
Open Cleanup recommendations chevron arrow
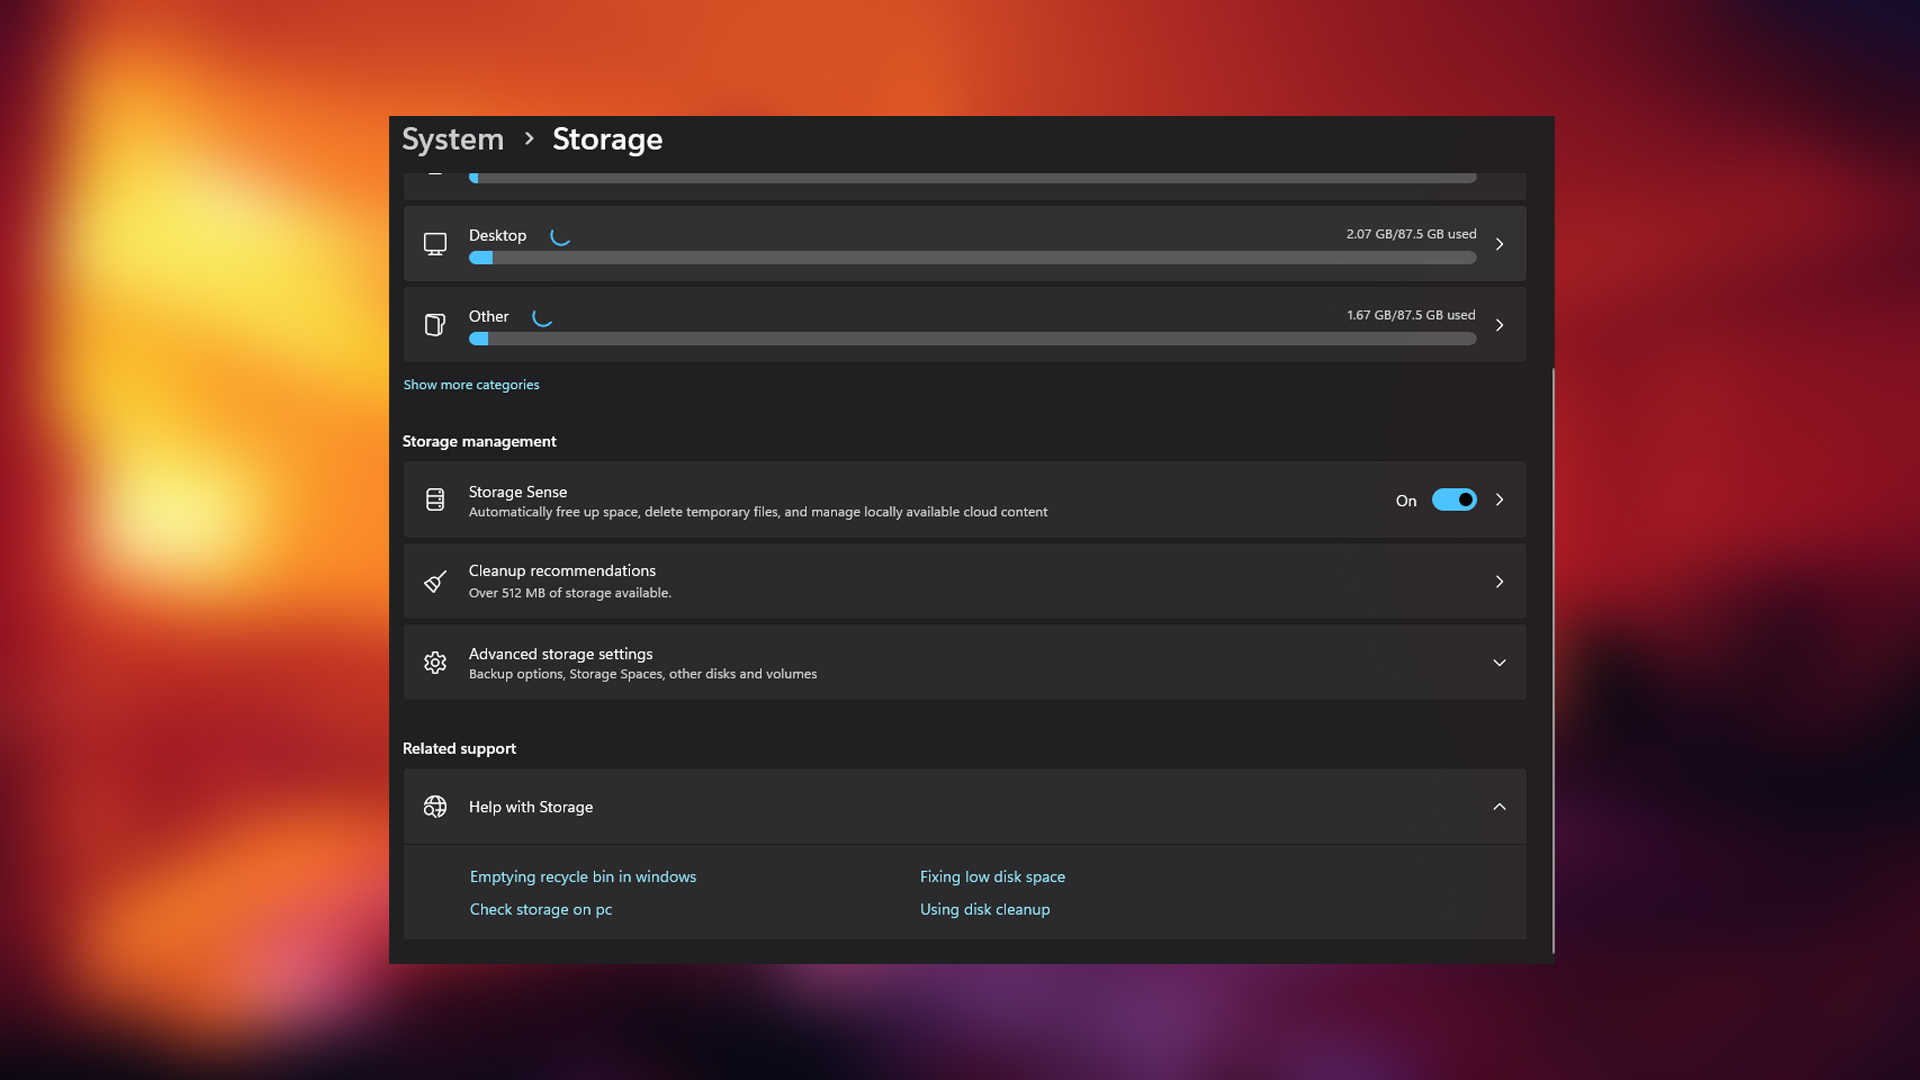tap(1499, 581)
